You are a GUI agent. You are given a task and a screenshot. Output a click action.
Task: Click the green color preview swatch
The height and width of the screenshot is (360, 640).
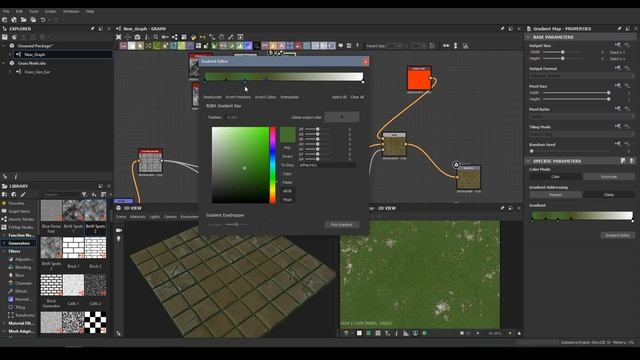click(x=288, y=135)
